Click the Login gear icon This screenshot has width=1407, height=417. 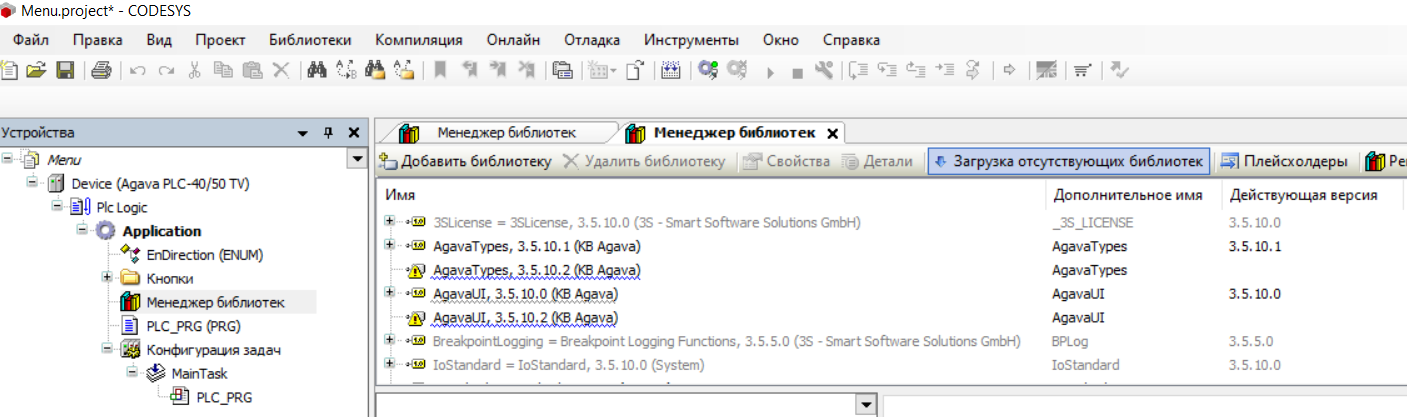708,71
